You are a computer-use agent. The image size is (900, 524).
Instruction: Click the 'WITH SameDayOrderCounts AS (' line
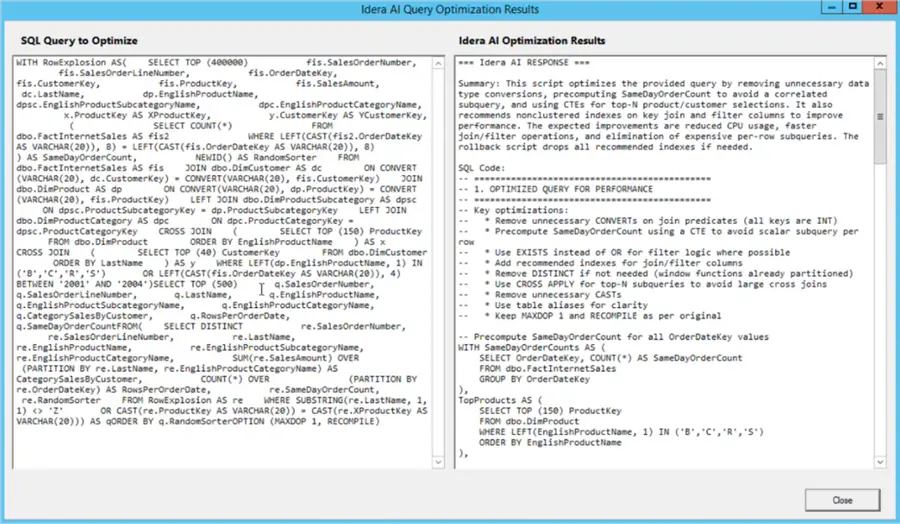pyautogui.click(x=532, y=348)
